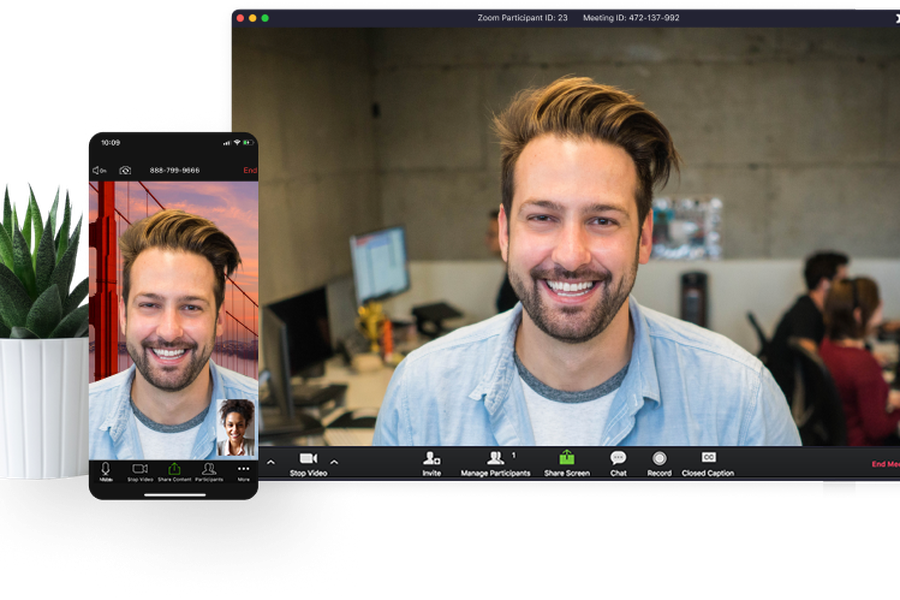
Task: Select the woman's self-view thumbnail on phone
Action: [x=235, y=428]
